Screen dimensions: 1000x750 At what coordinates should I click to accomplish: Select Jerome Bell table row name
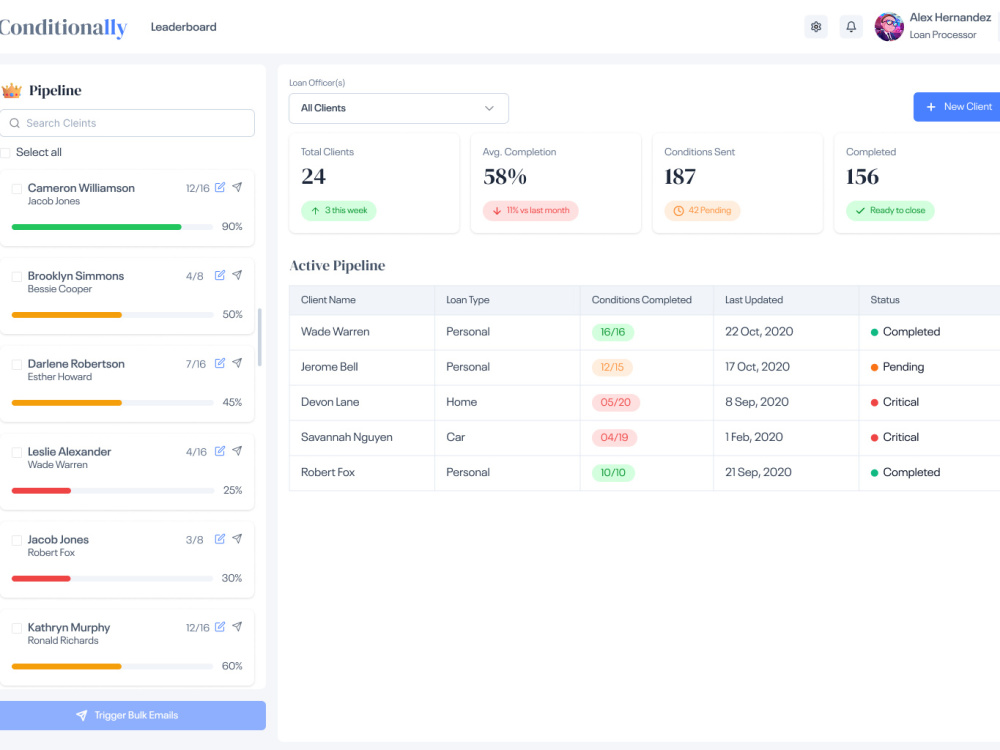(x=330, y=367)
